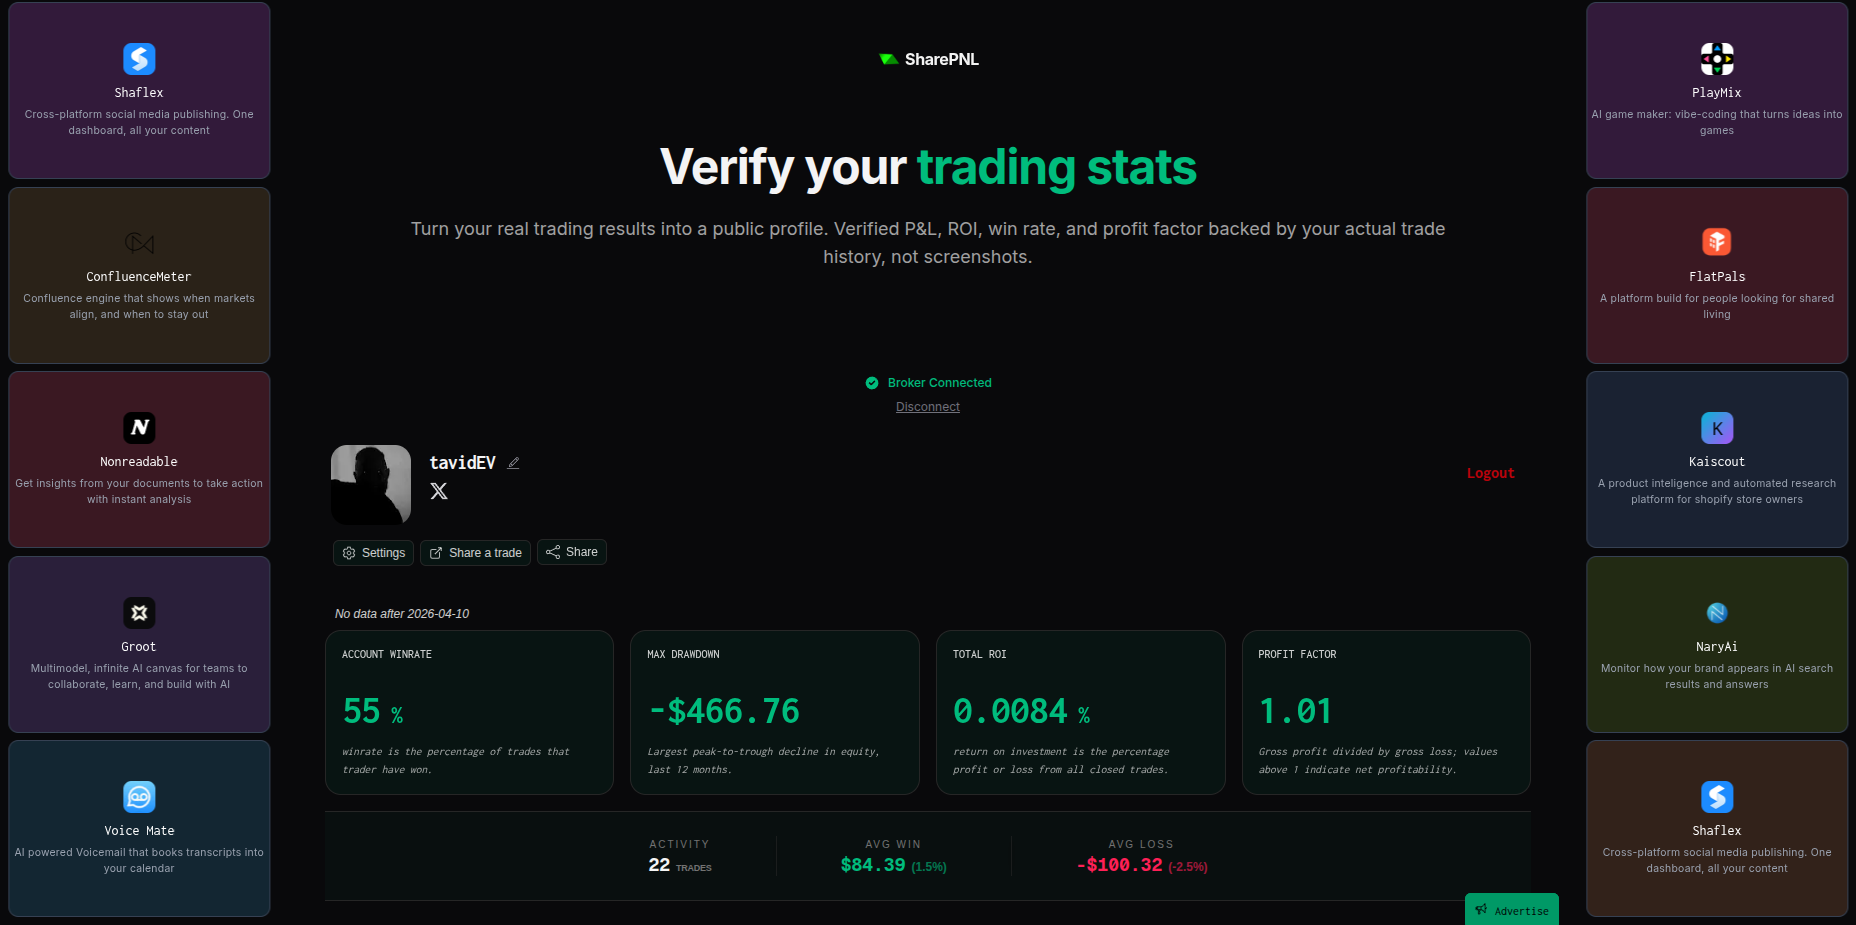Click the Groot ad title text
1856x925 pixels.
[x=139, y=647]
